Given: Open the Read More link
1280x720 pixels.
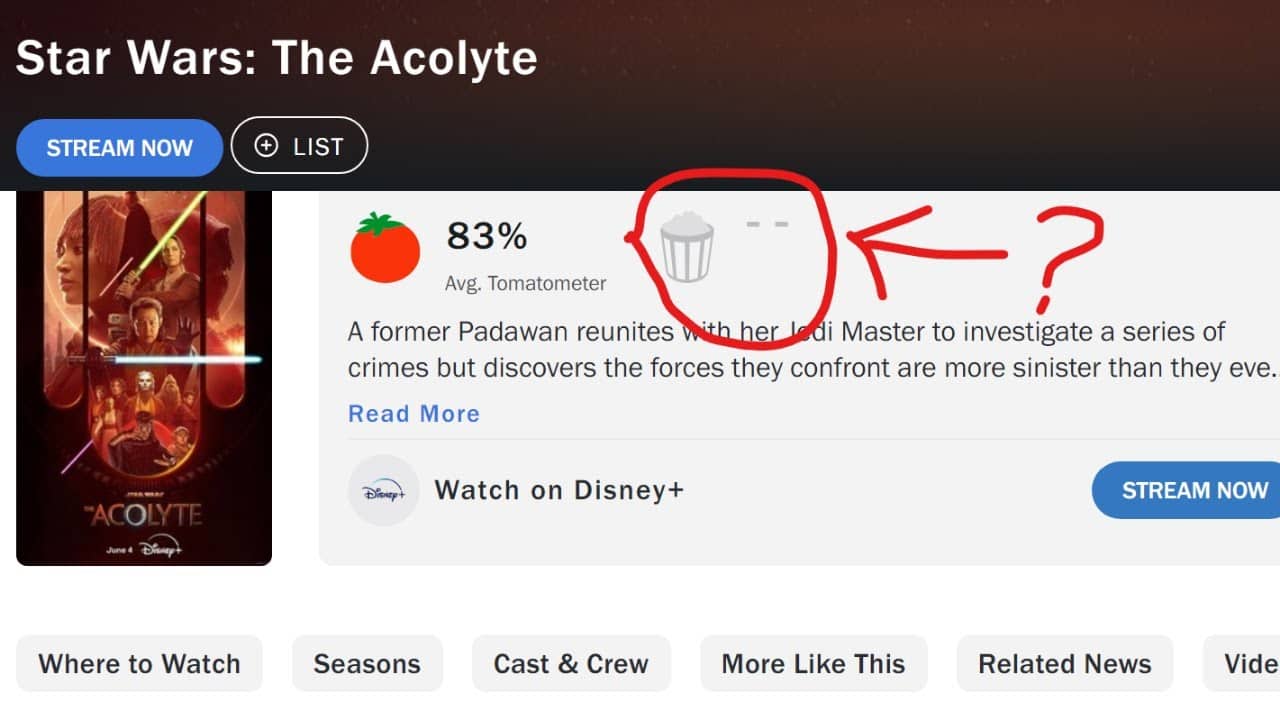Looking at the screenshot, I should coord(413,414).
